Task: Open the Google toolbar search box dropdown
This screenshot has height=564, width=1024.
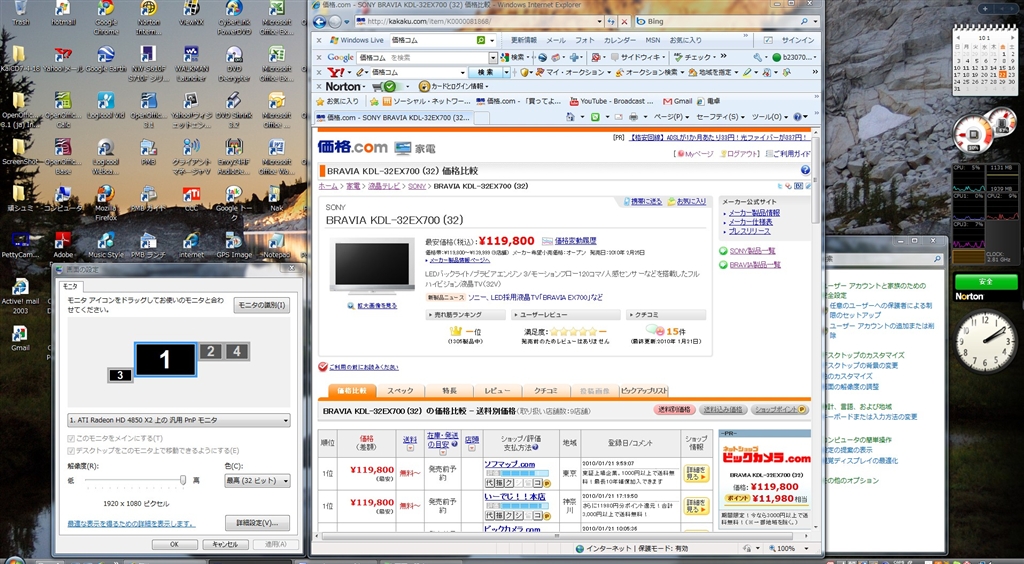Action: click(493, 57)
